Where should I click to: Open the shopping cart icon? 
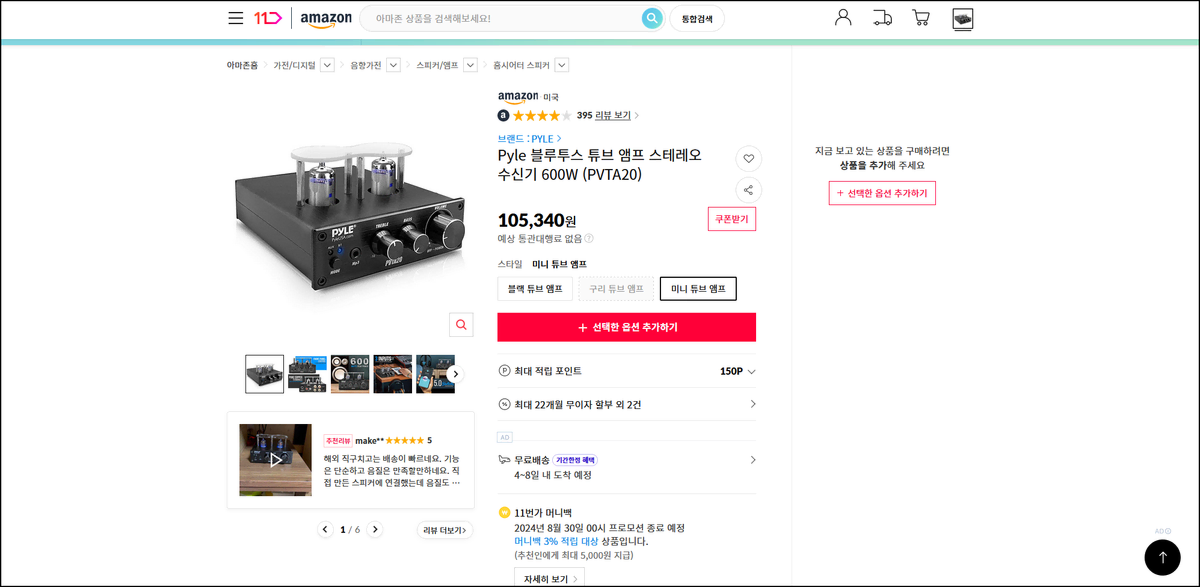coord(921,17)
